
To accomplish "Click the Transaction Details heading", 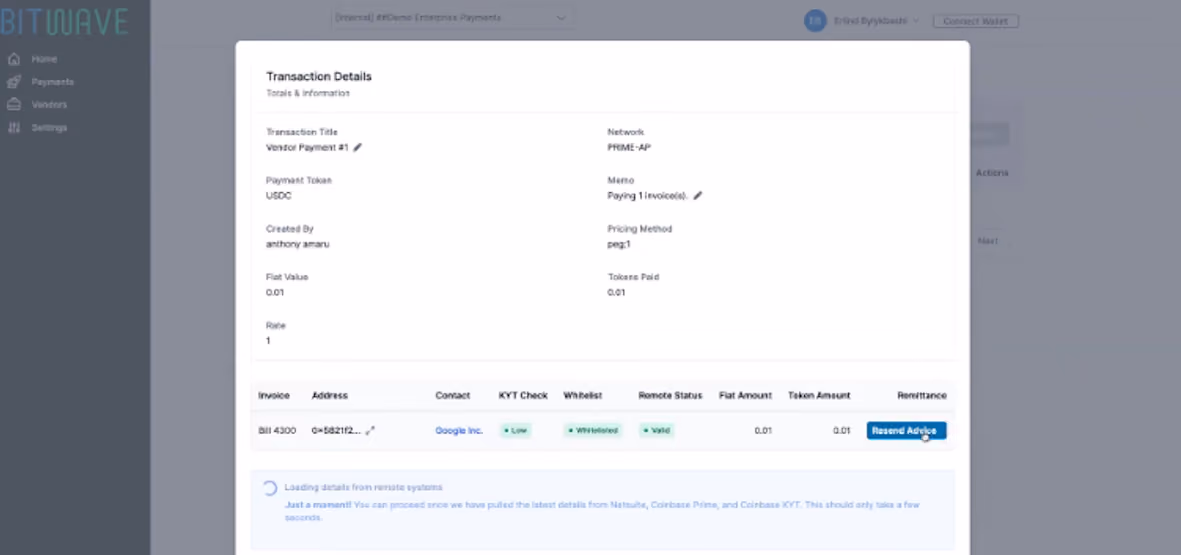I will tap(319, 76).
